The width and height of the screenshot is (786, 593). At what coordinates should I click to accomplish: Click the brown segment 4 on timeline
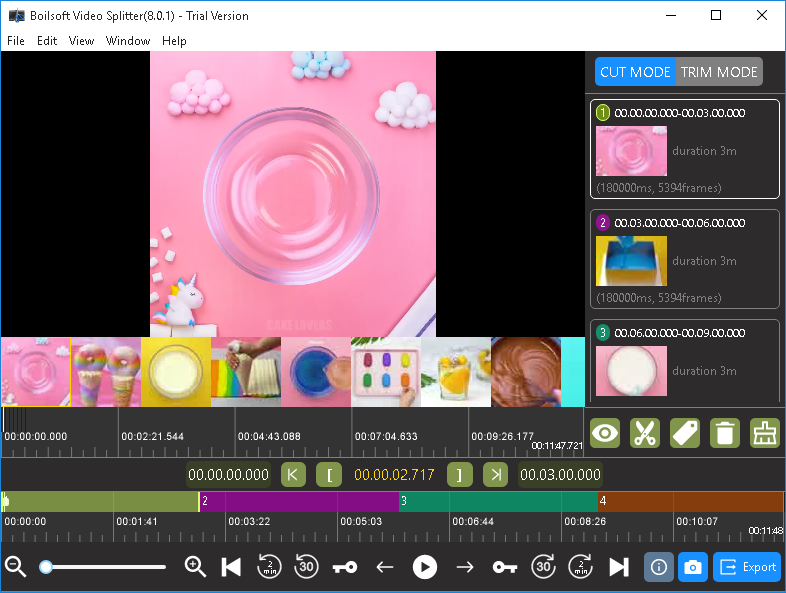[x=691, y=501]
